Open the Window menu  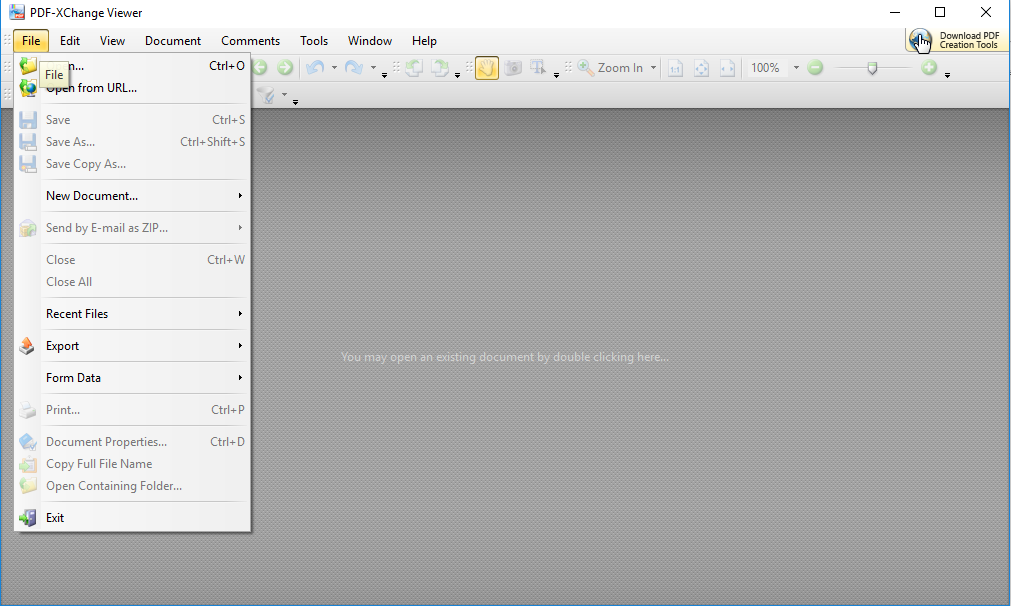(369, 41)
